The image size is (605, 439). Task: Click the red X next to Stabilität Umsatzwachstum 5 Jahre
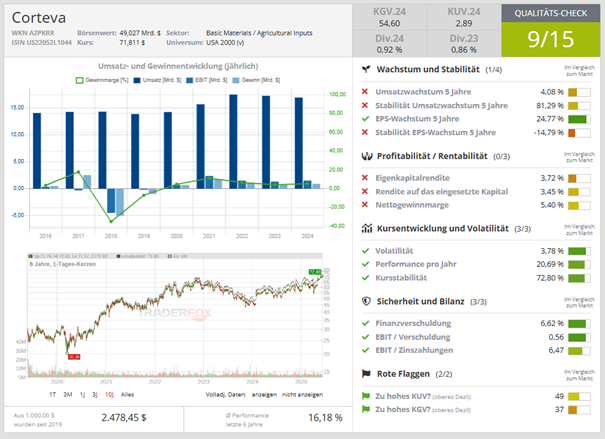tap(365, 105)
